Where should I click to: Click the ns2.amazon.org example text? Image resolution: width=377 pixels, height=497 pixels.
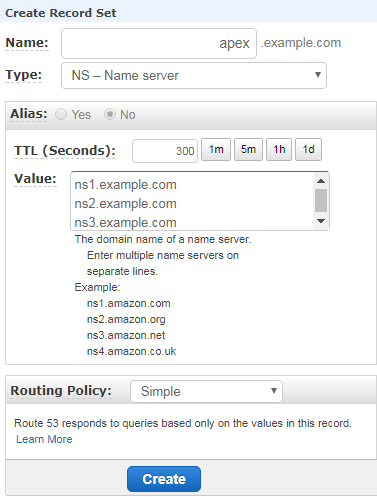click(x=126, y=319)
